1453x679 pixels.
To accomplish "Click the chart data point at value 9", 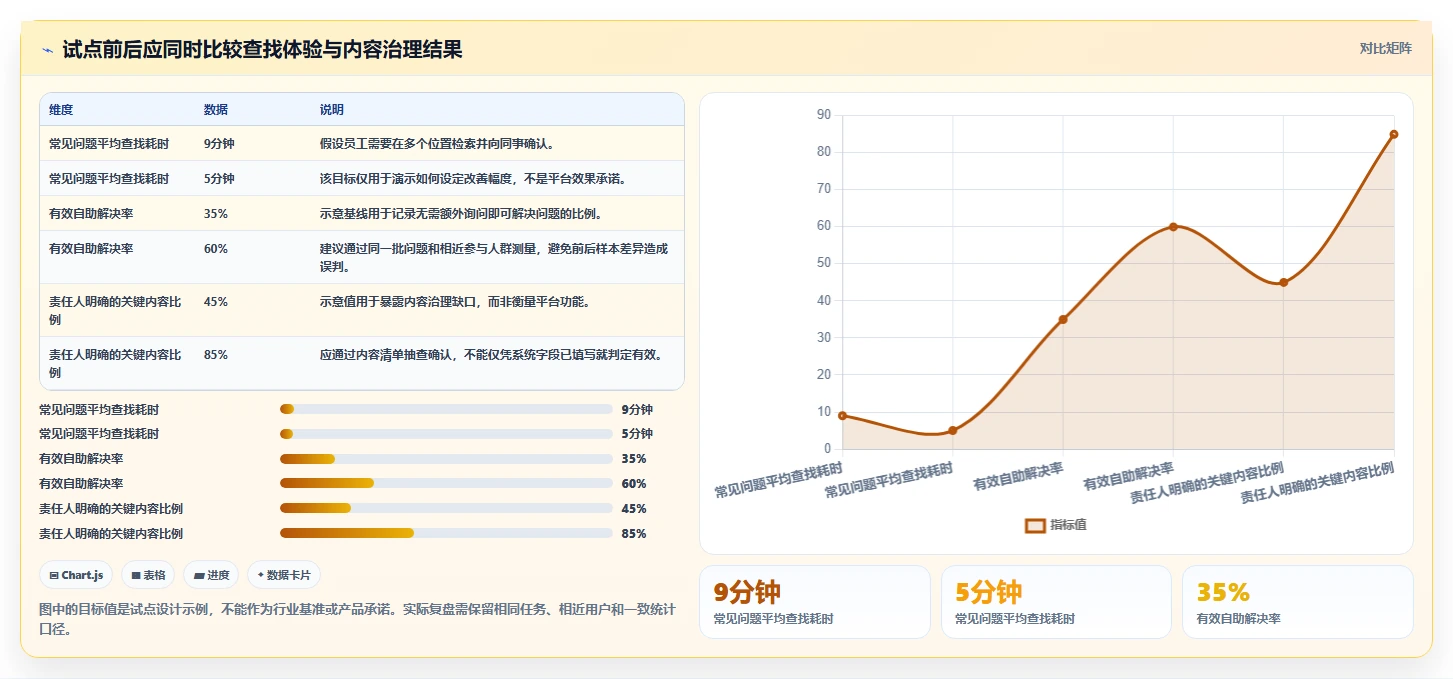I will click(842, 415).
